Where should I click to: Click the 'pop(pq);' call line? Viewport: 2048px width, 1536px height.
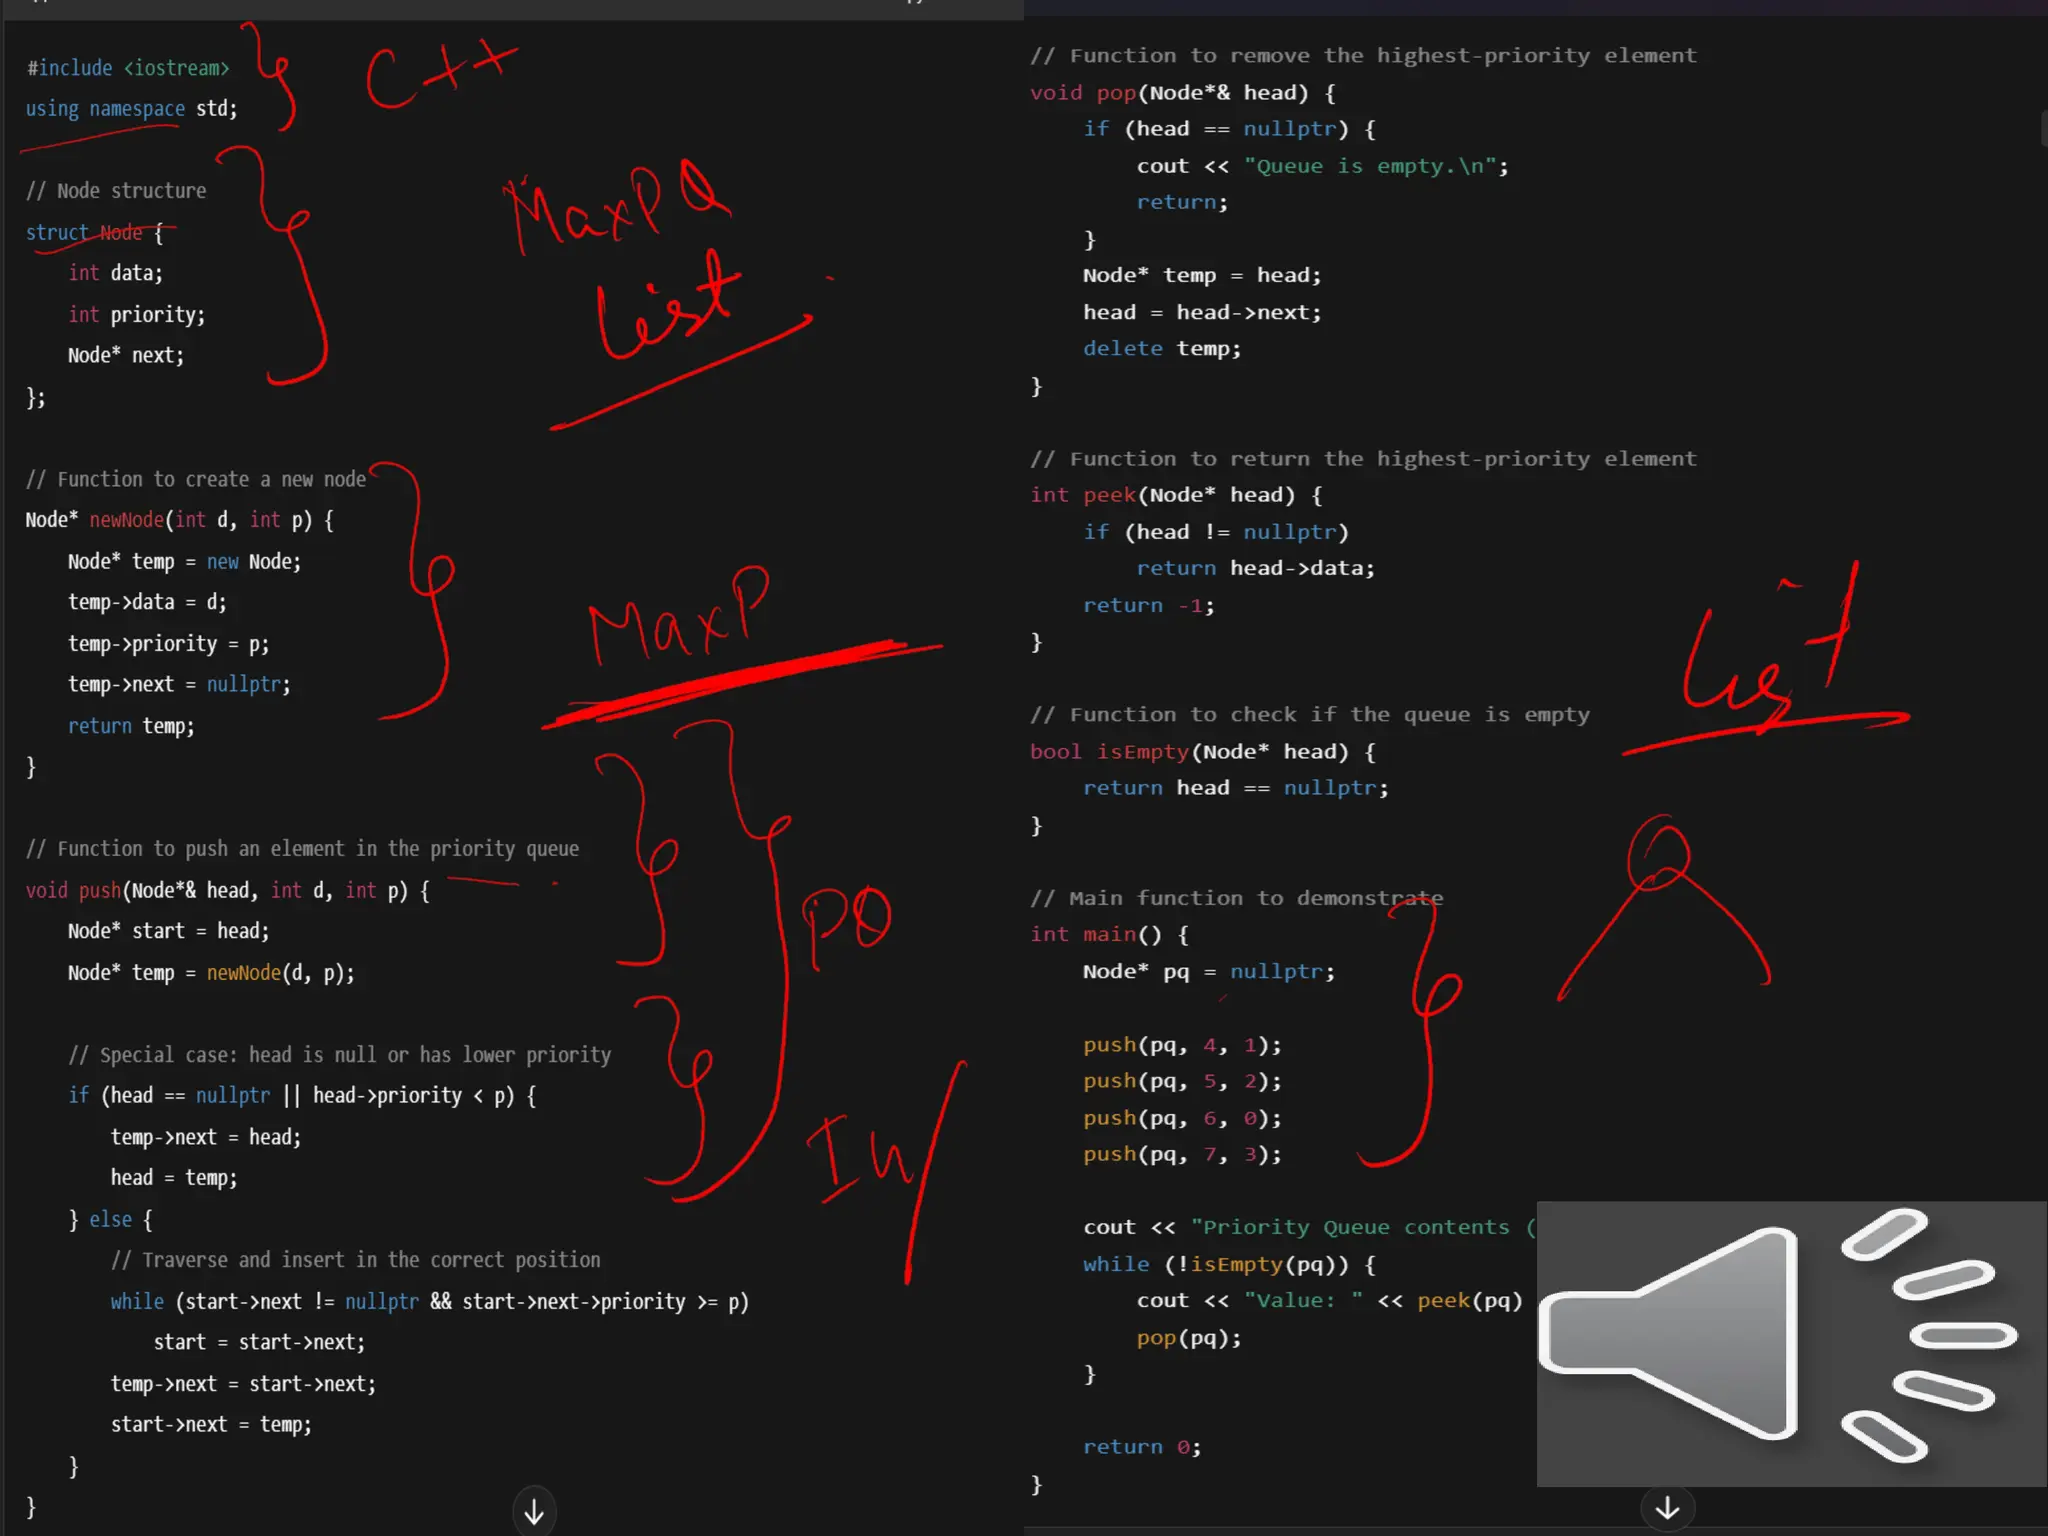click(1190, 1338)
